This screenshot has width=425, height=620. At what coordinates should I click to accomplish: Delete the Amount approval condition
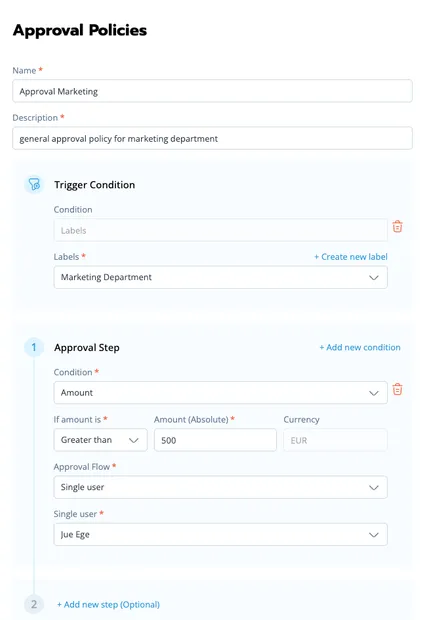[397, 389]
